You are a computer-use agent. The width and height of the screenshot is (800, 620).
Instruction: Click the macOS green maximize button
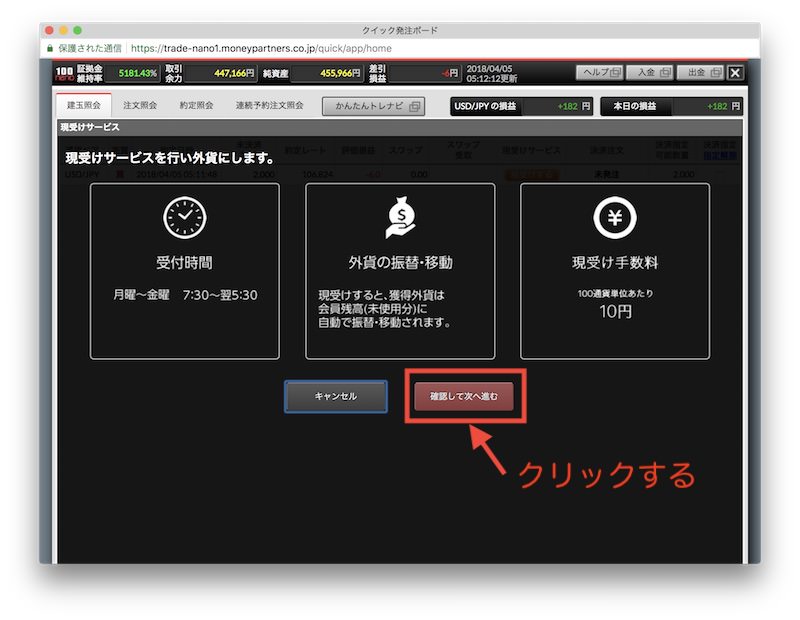[78, 30]
